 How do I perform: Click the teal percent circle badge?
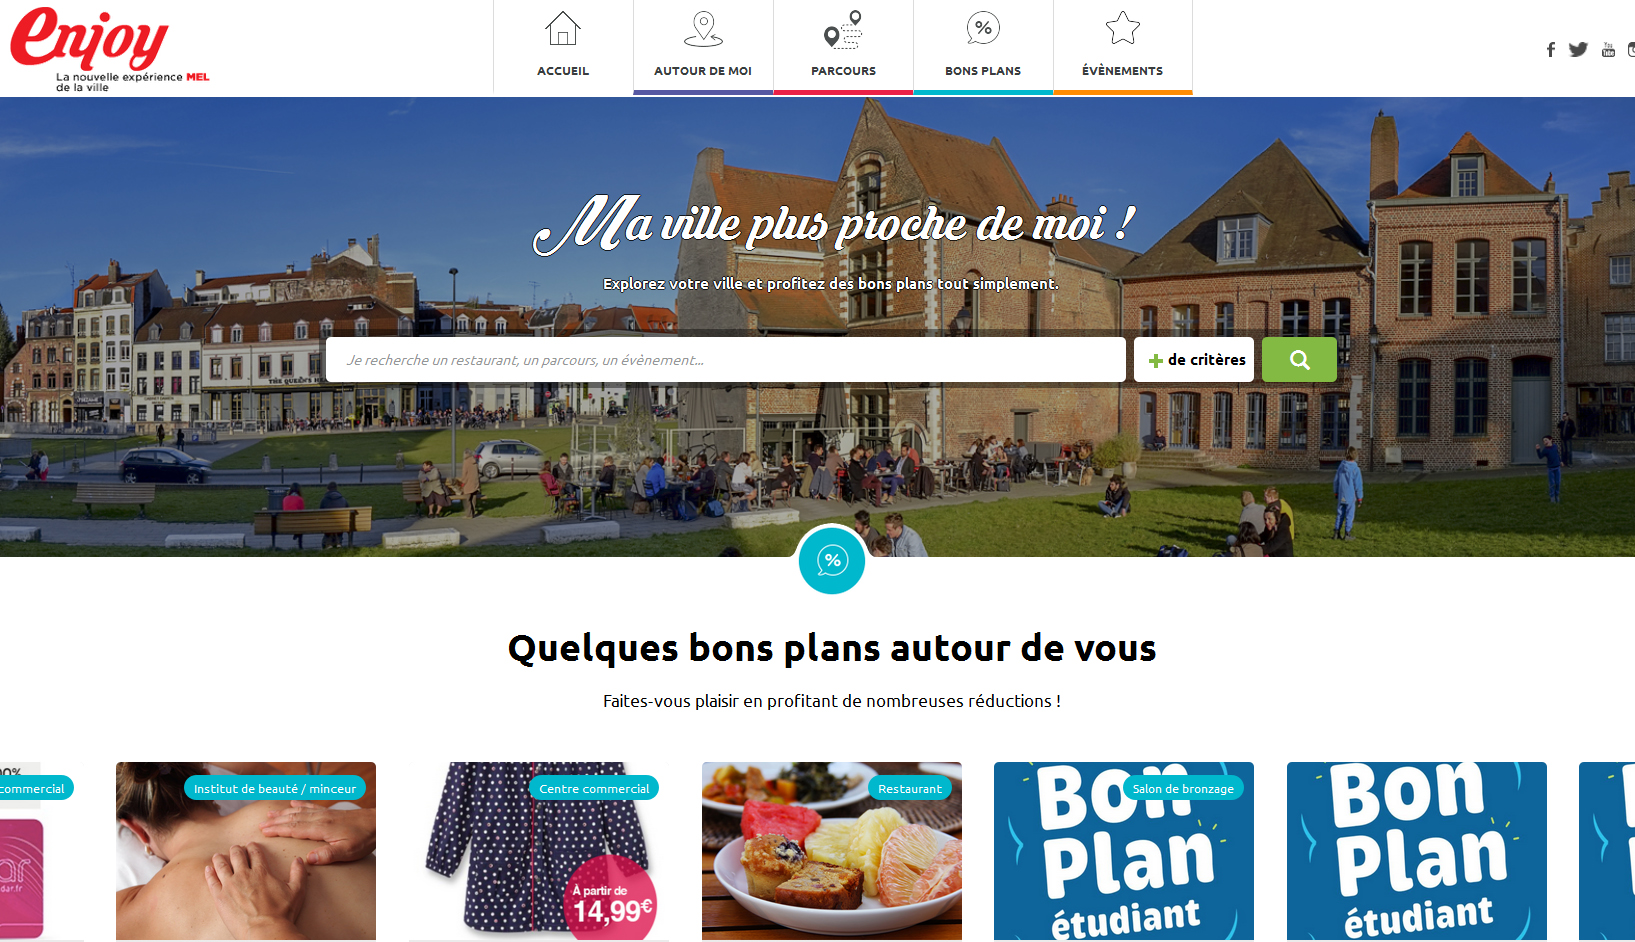point(832,560)
